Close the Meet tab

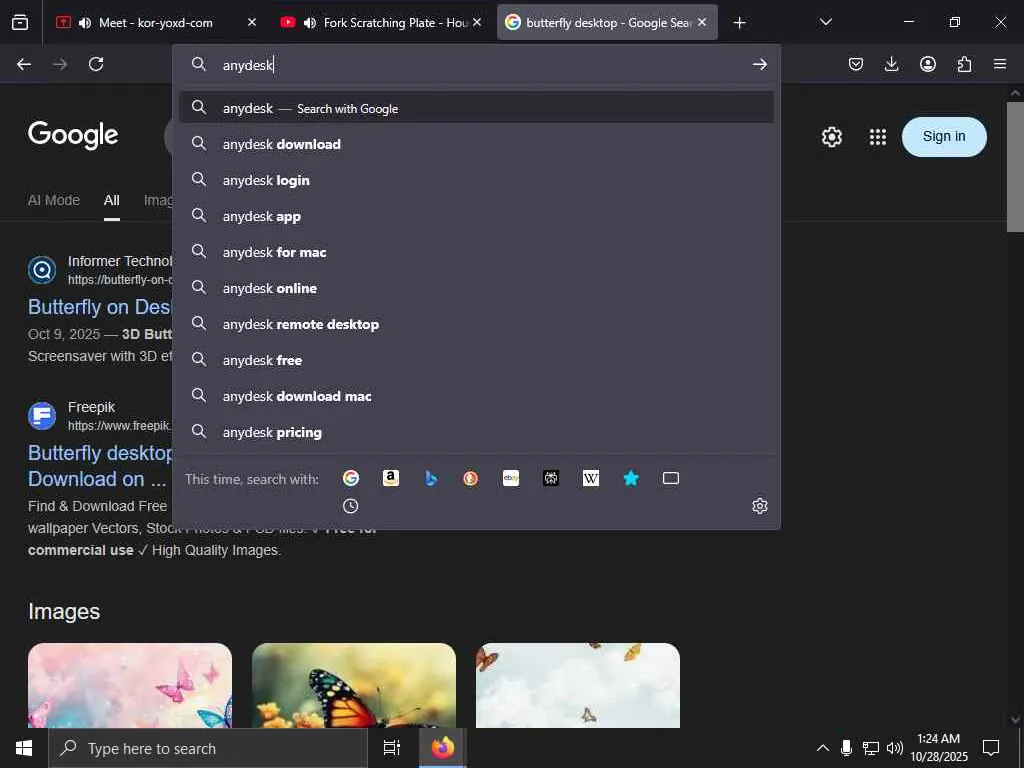point(252,22)
